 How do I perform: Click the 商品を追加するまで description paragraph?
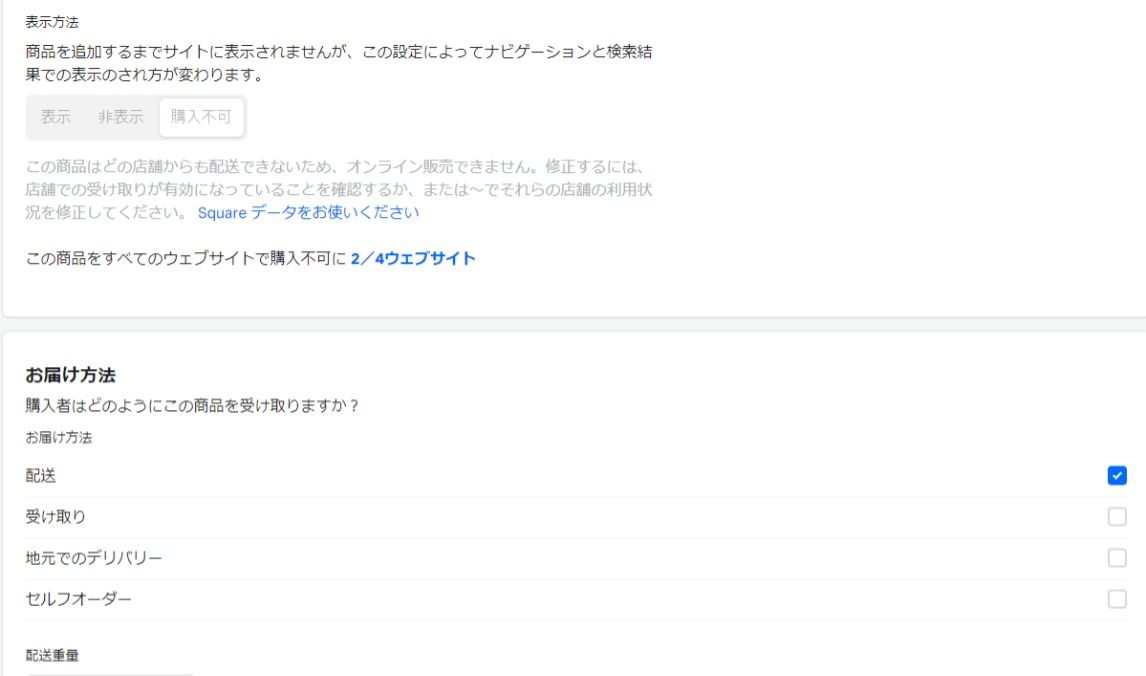(340, 64)
